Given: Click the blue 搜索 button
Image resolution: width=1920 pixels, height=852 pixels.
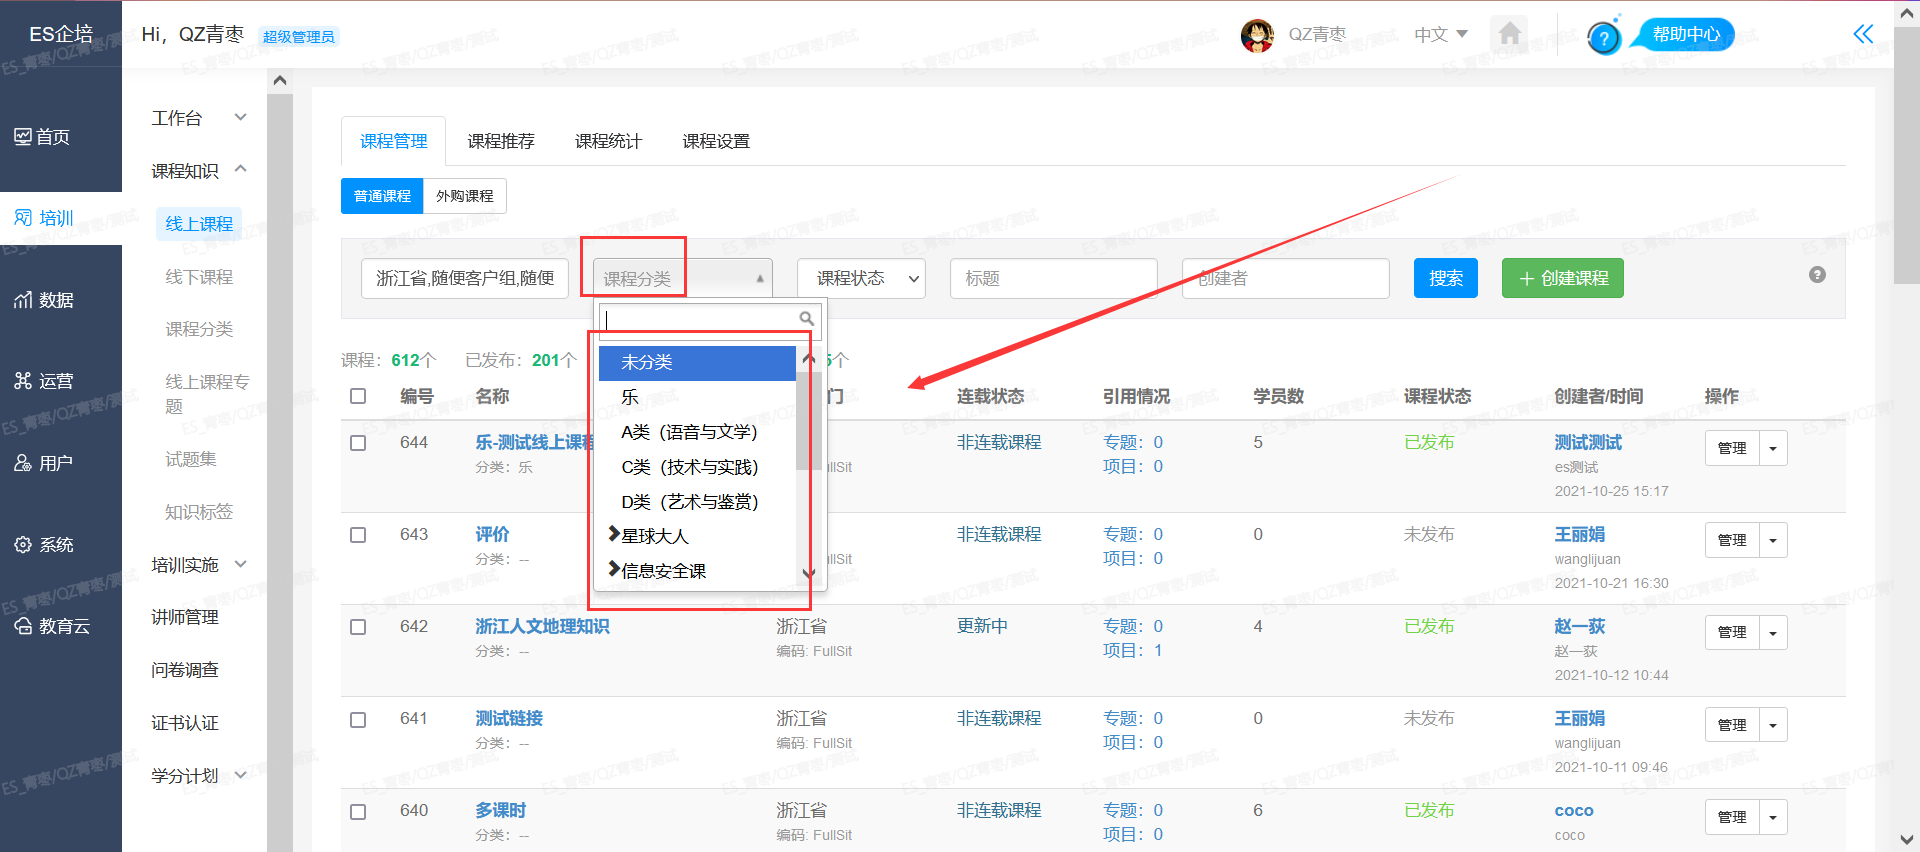Looking at the screenshot, I should [x=1446, y=278].
